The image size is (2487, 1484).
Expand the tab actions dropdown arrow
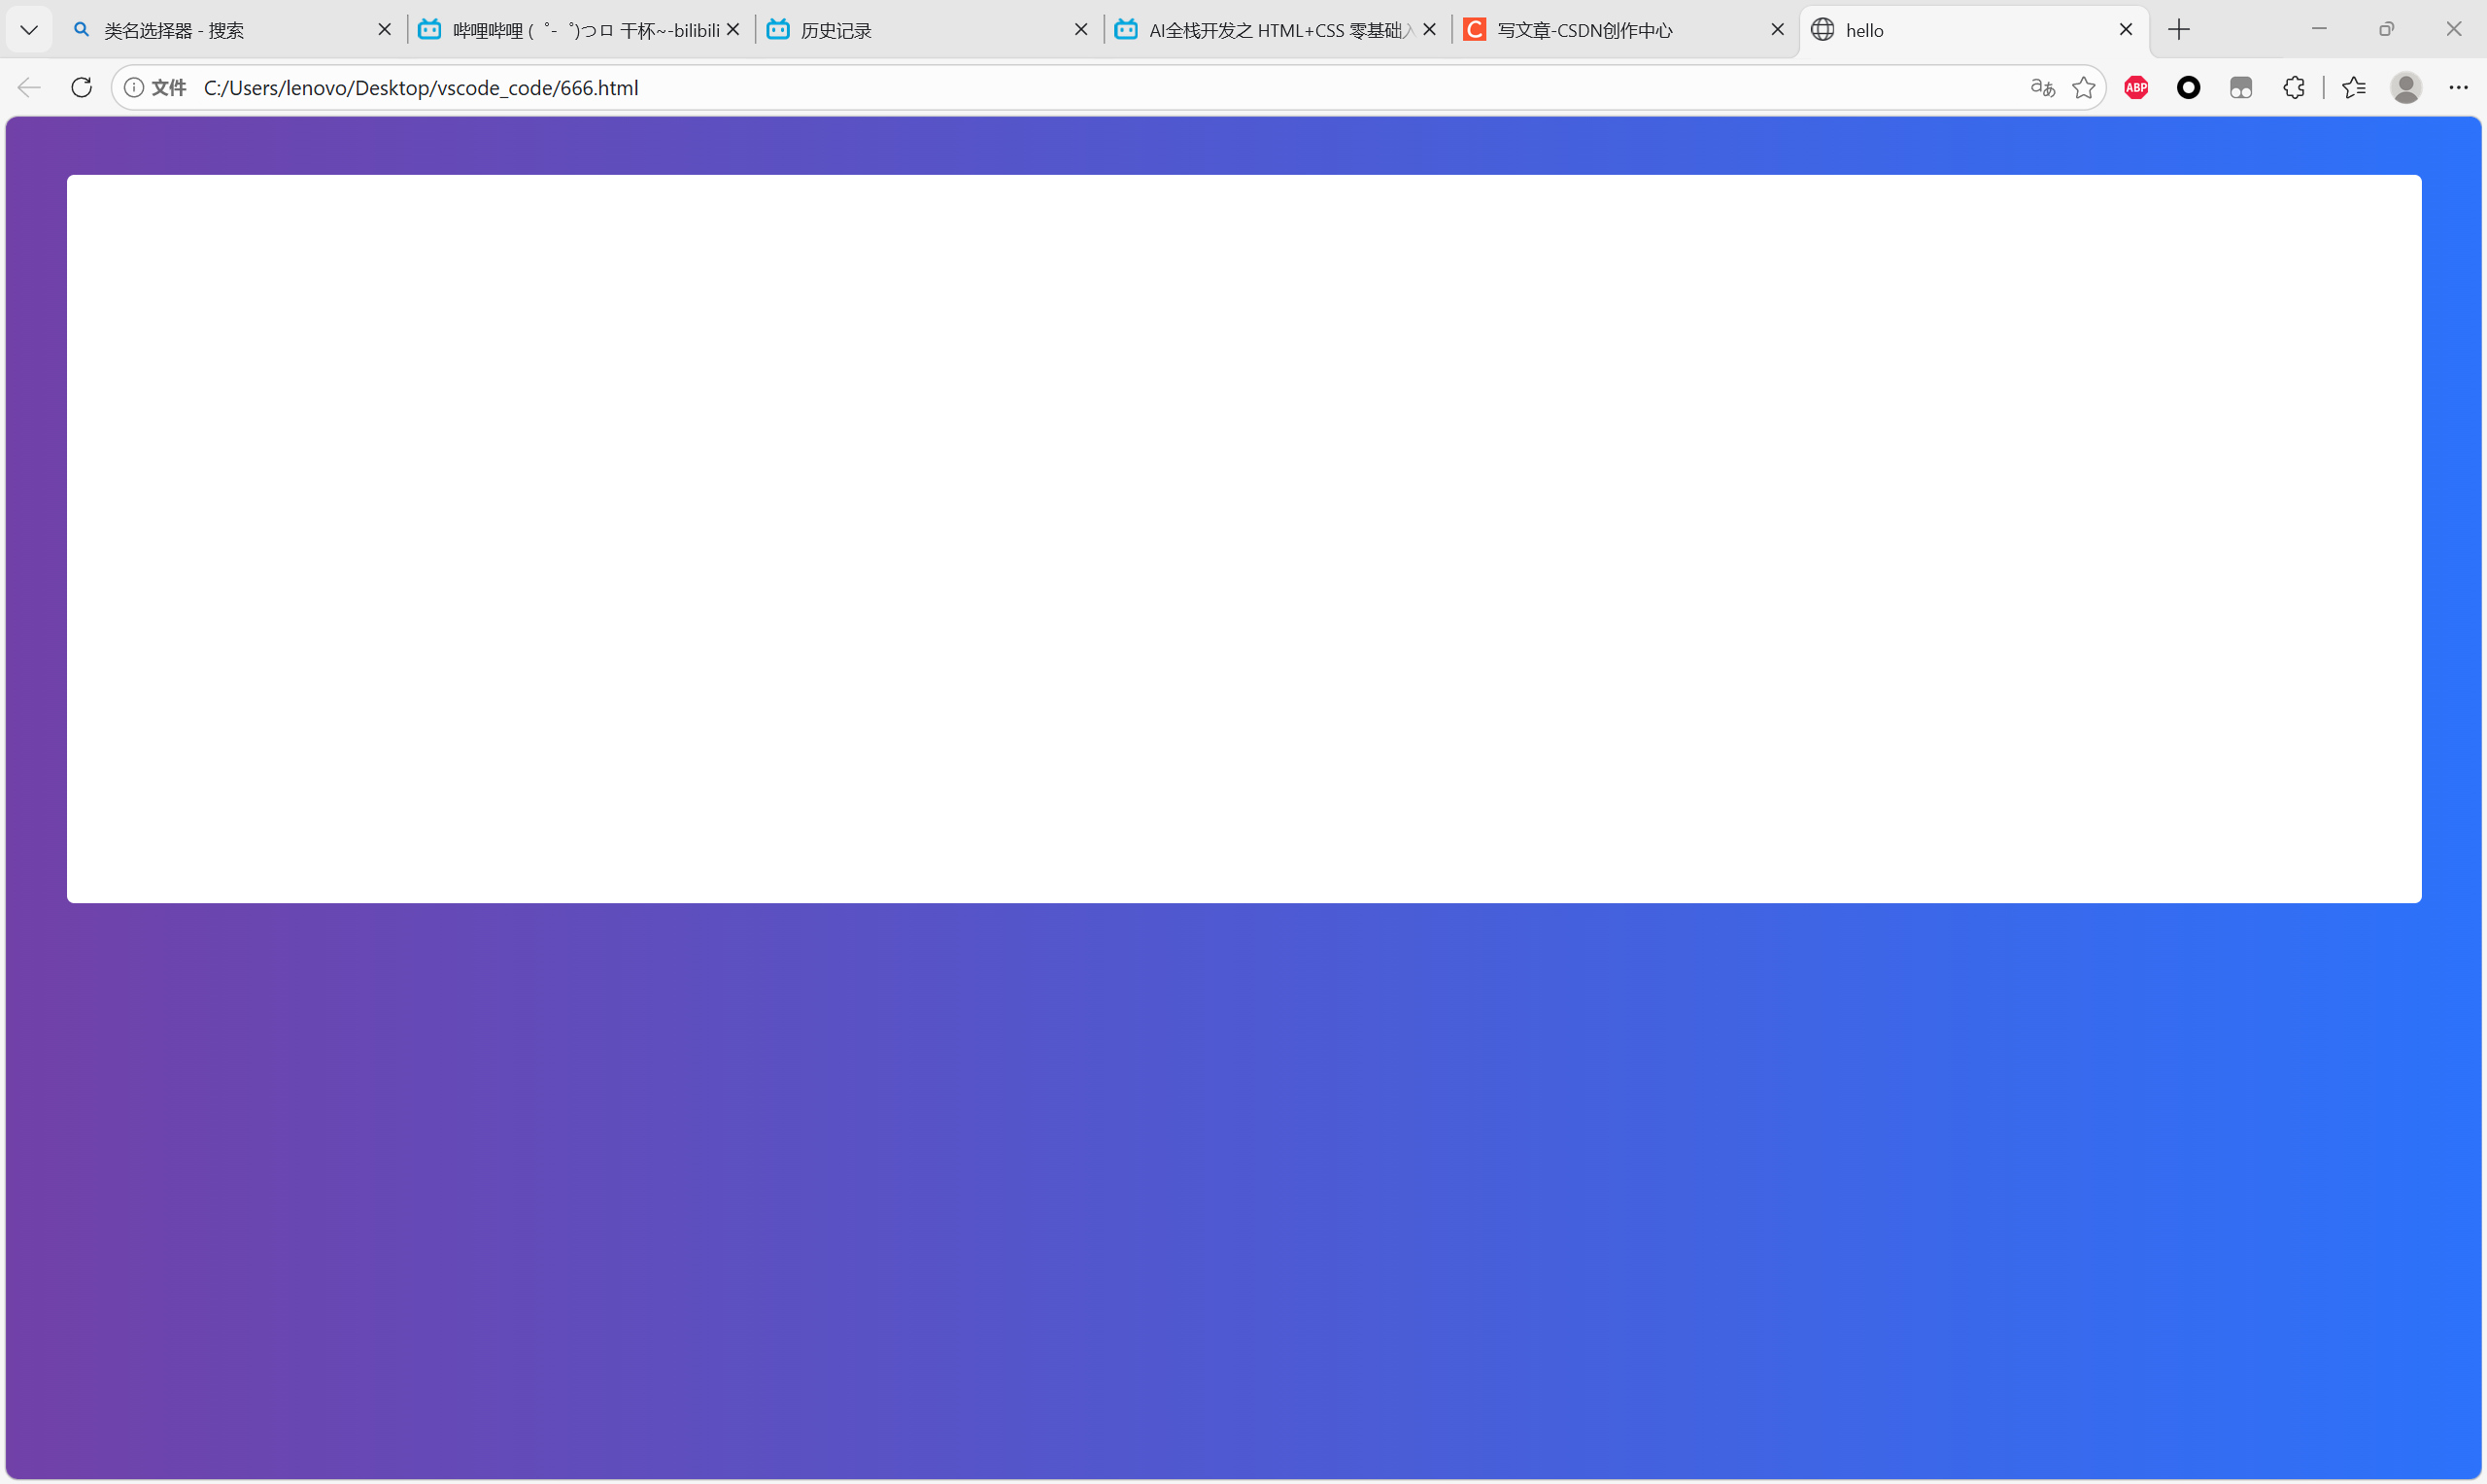[29, 30]
